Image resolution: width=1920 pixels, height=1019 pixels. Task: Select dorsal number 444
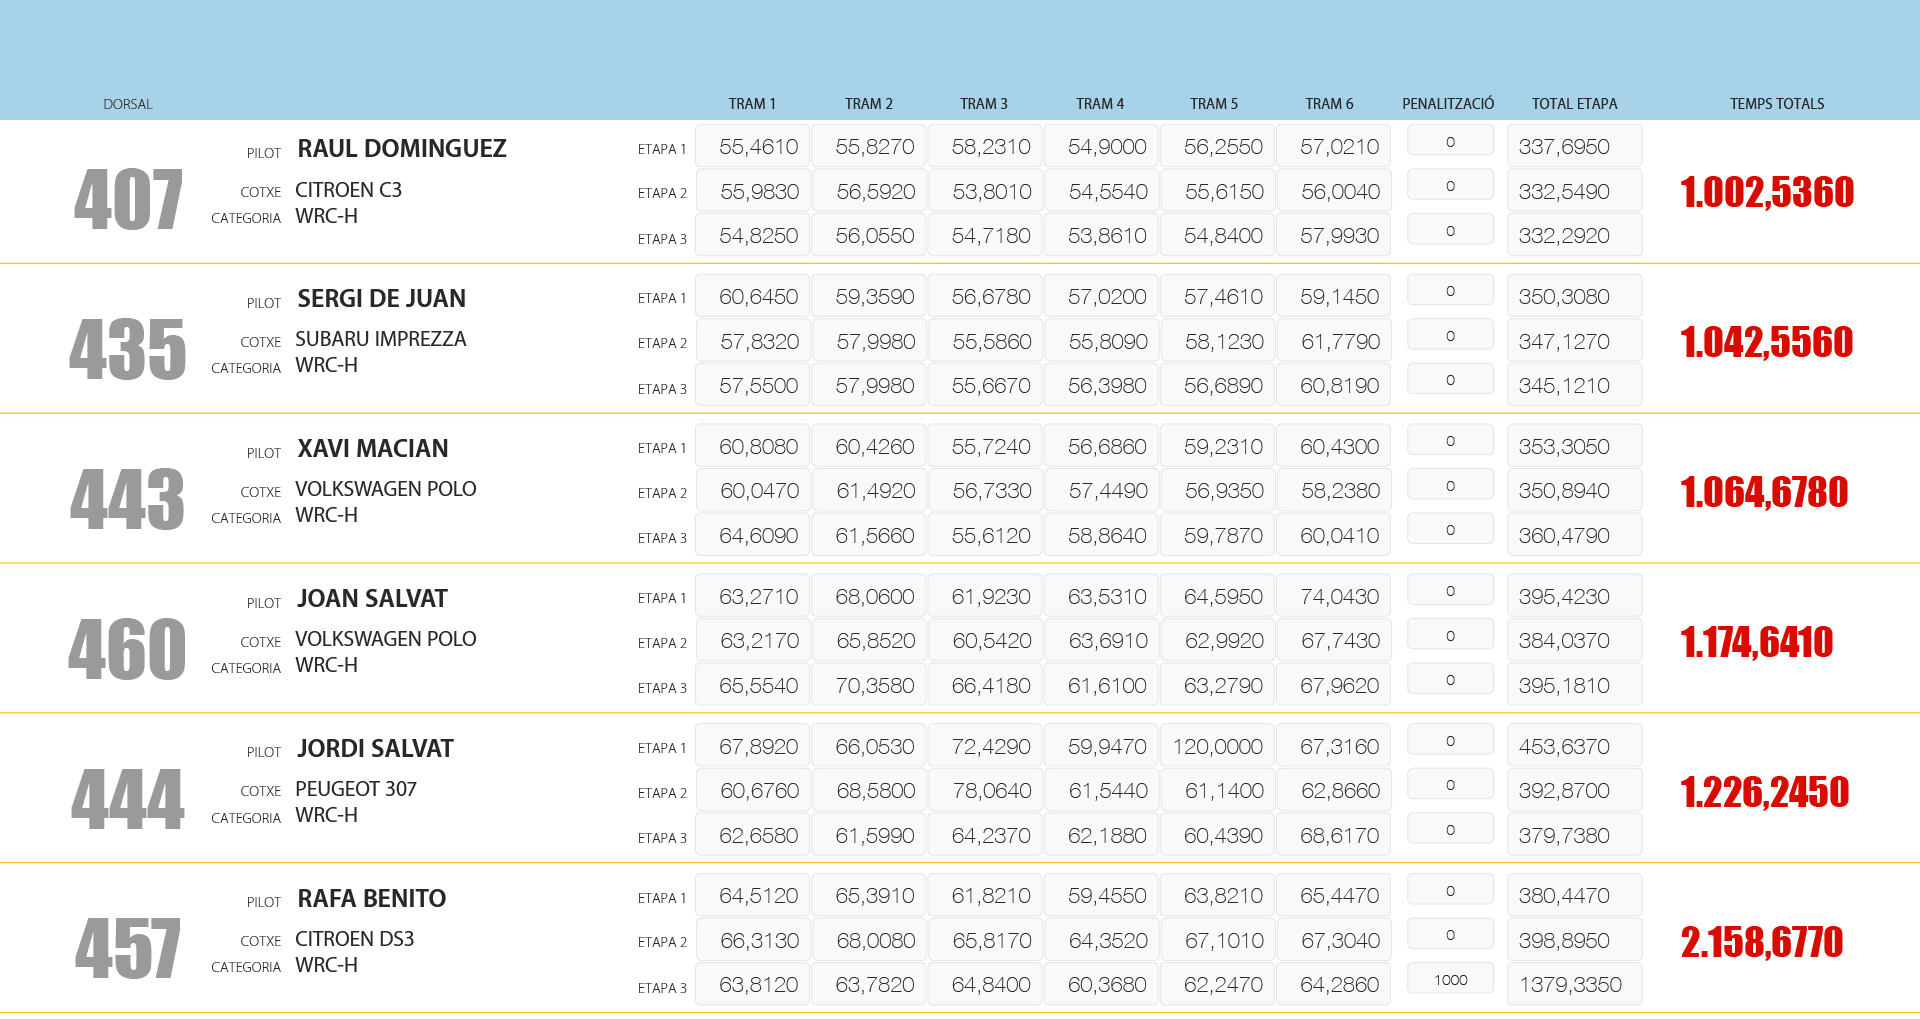(128, 800)
